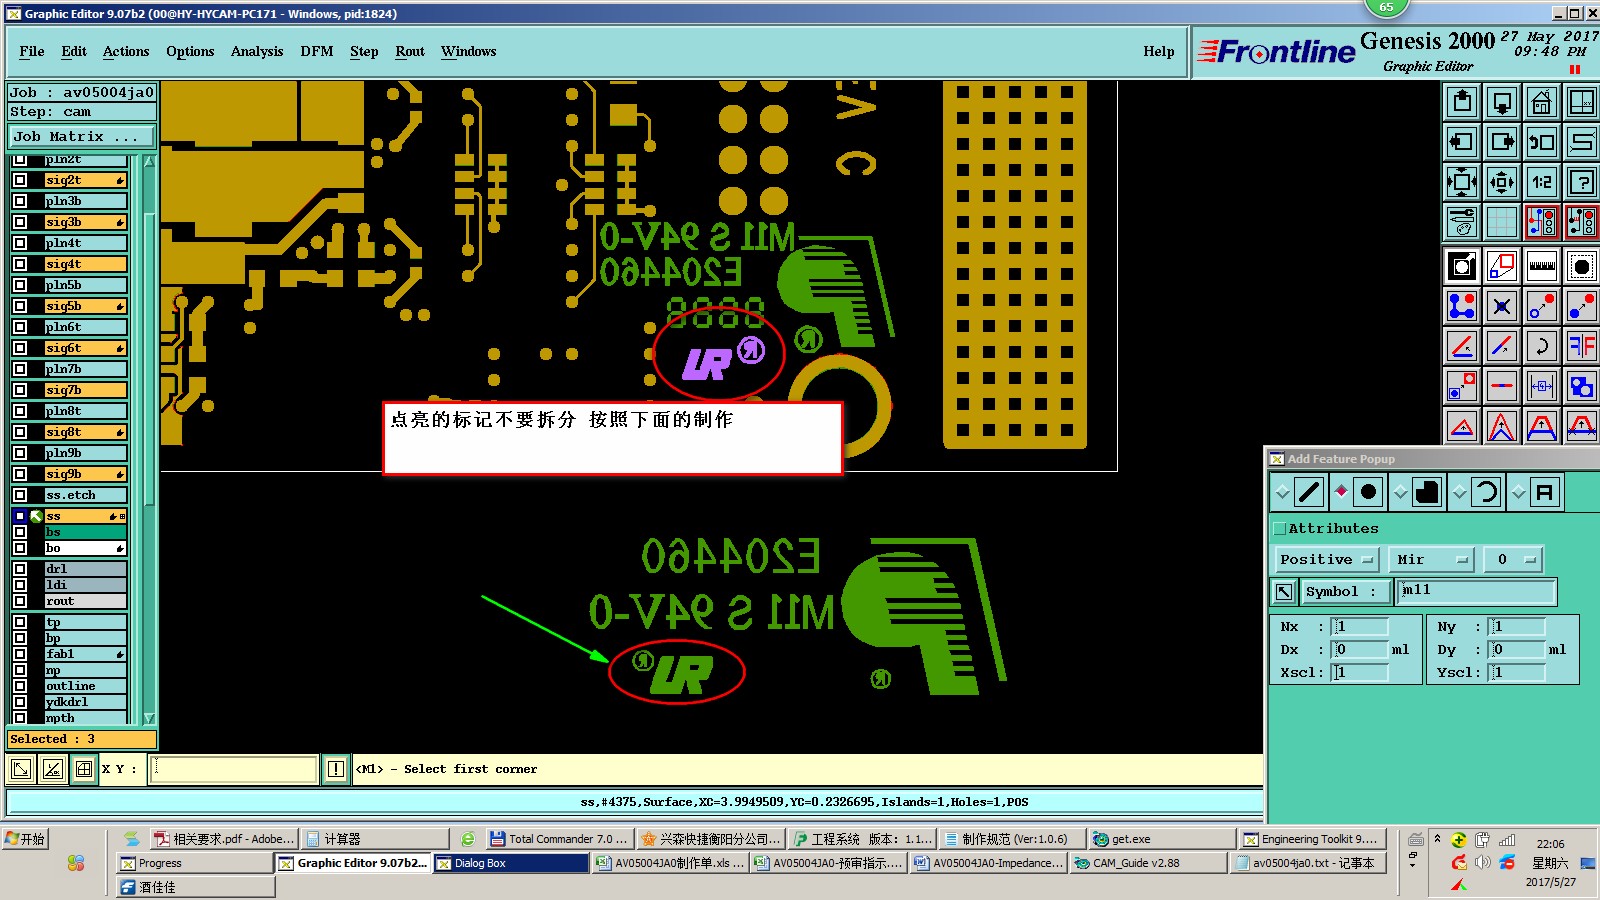This screenshot has height=900, width=1600.
Task: Select the arc feature type
Action: (1486, 492)
